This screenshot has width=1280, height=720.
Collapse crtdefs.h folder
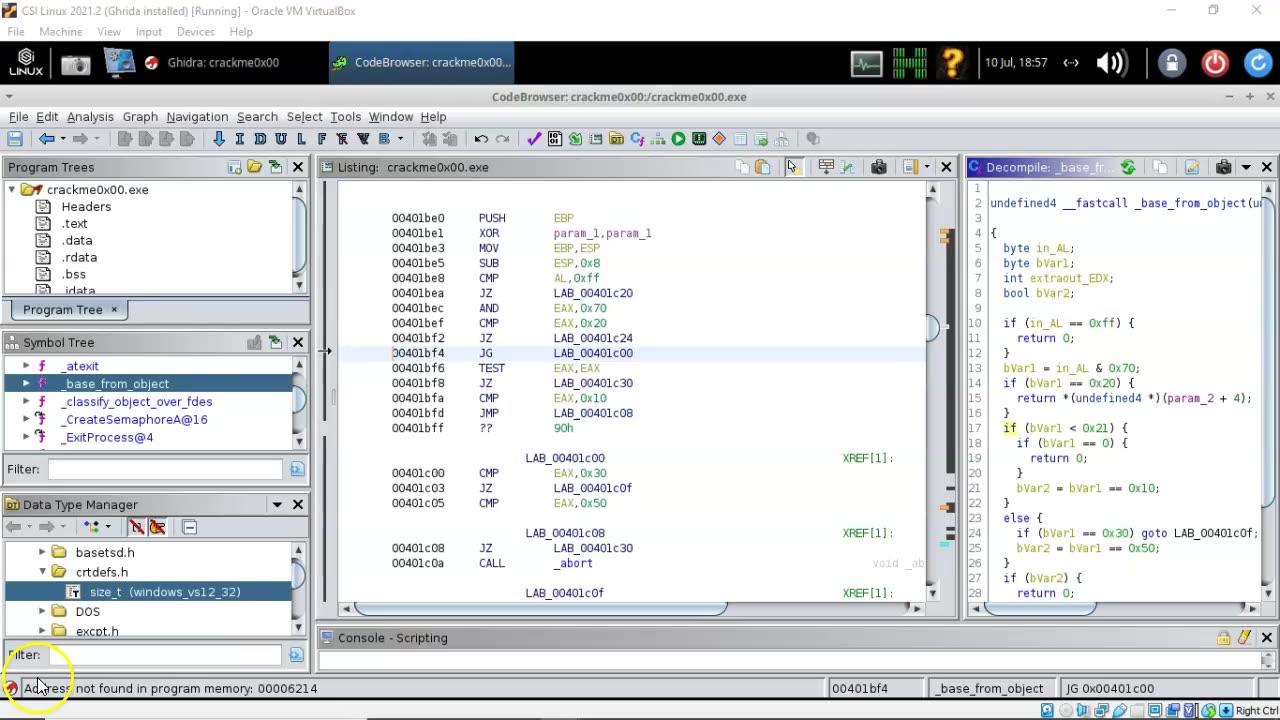[x=42, y=572]
